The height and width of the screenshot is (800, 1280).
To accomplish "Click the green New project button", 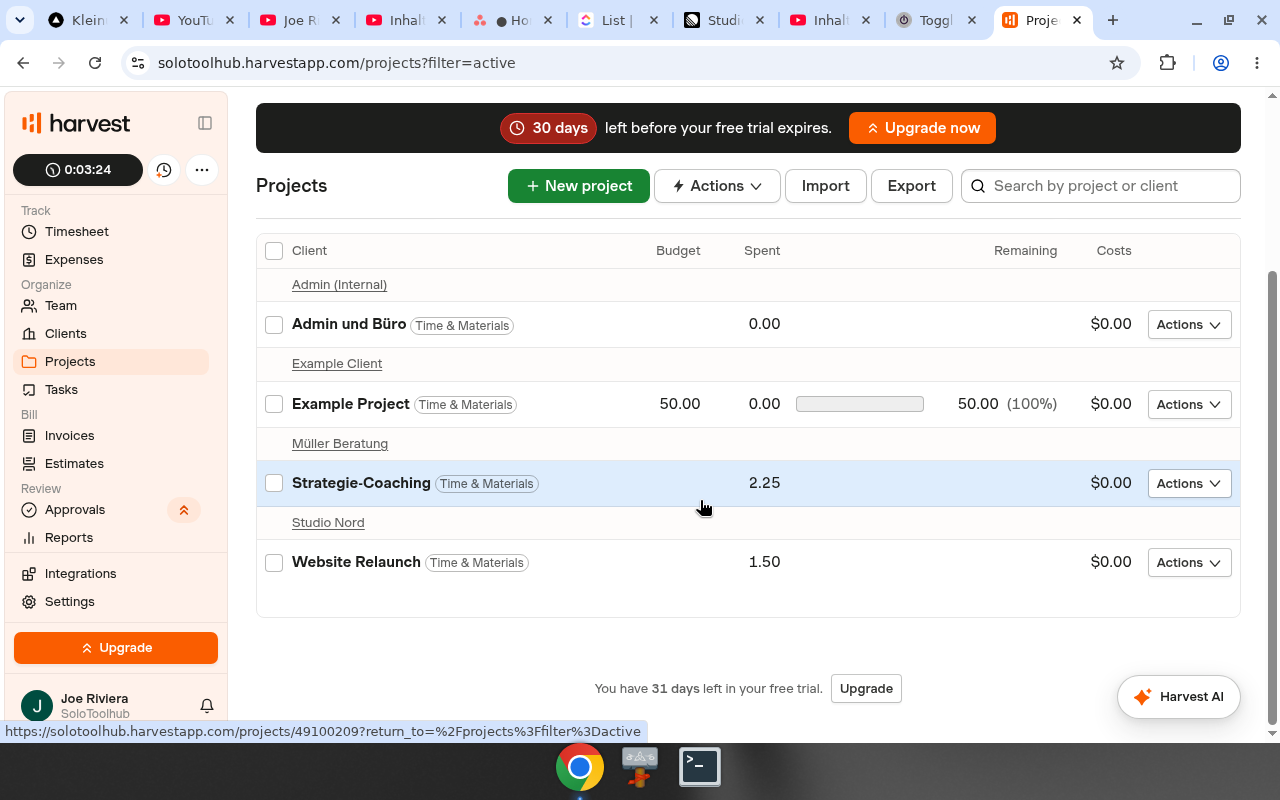I will 579,186.
